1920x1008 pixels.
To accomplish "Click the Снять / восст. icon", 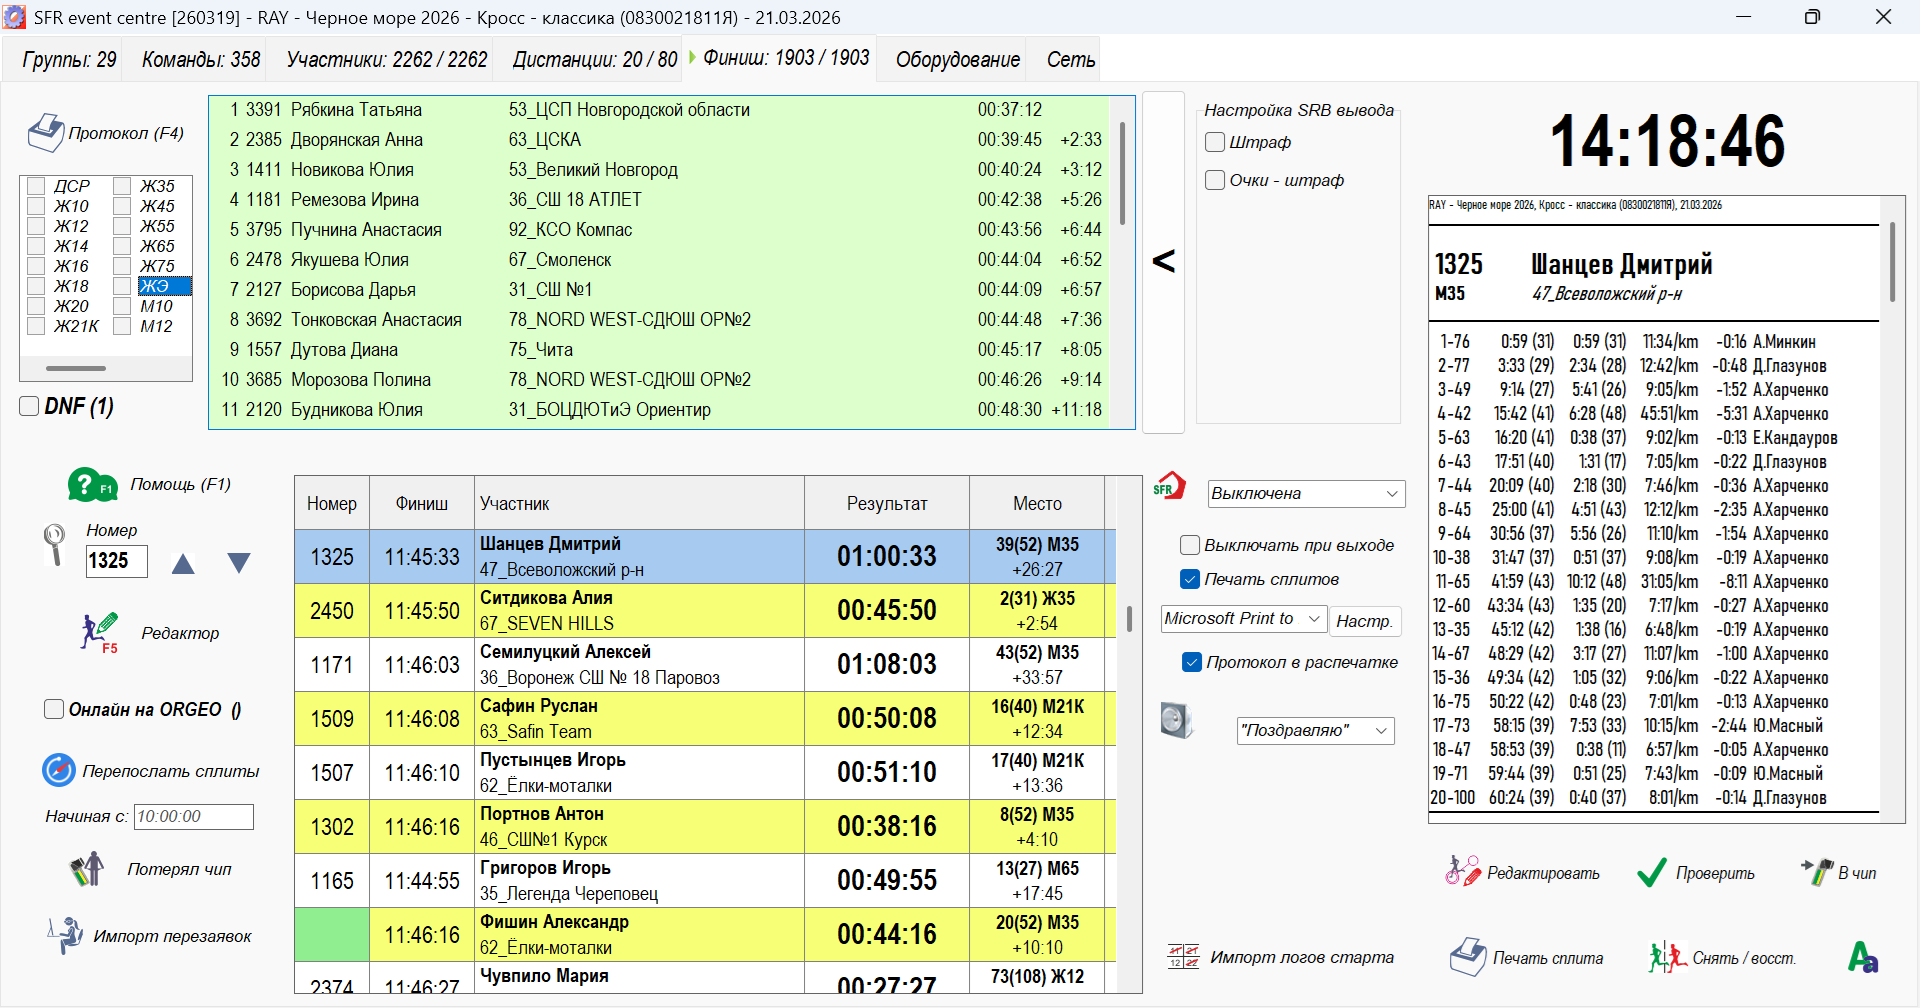I will pos(1667,957).
